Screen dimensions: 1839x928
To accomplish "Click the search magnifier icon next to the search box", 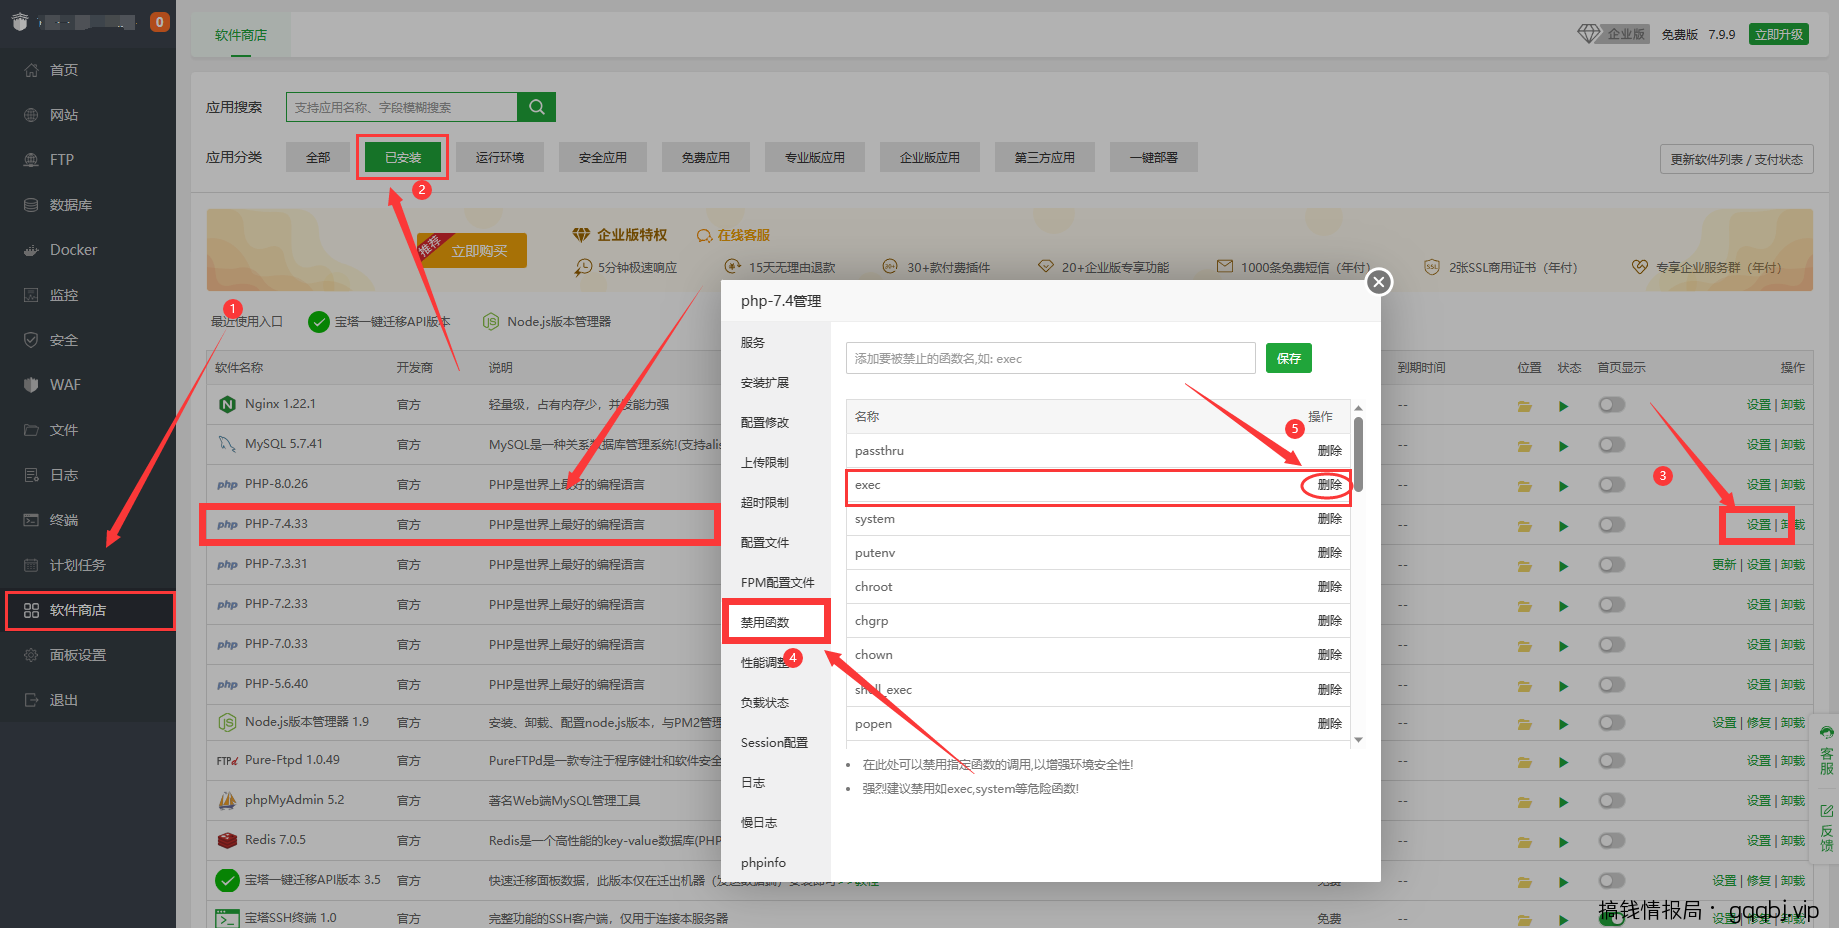I will (x=536, y=107).
